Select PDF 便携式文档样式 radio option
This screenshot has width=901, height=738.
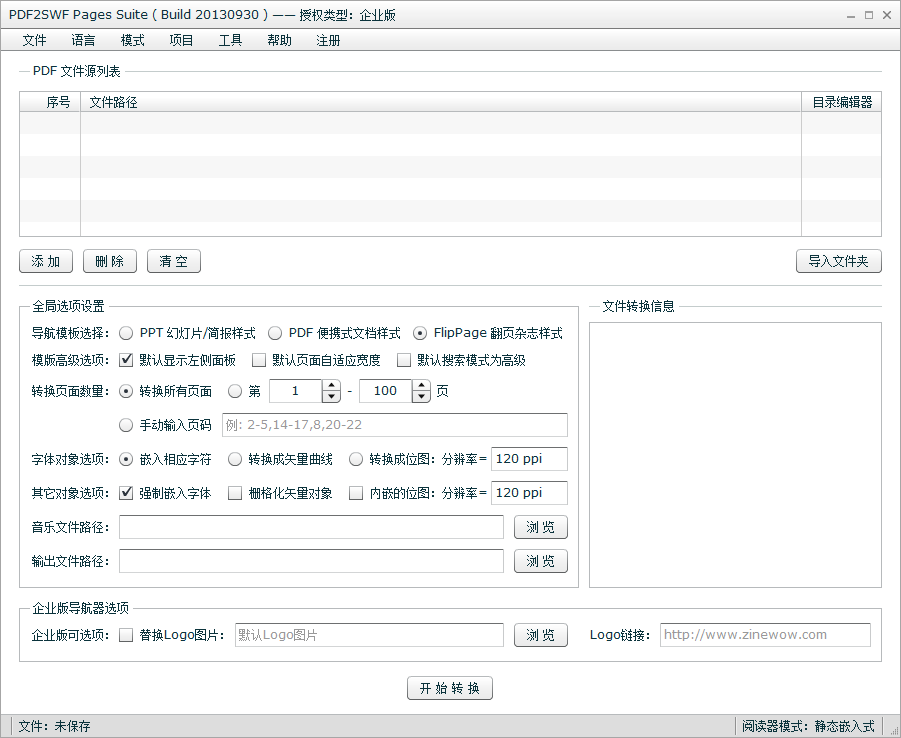coord(276,333)
